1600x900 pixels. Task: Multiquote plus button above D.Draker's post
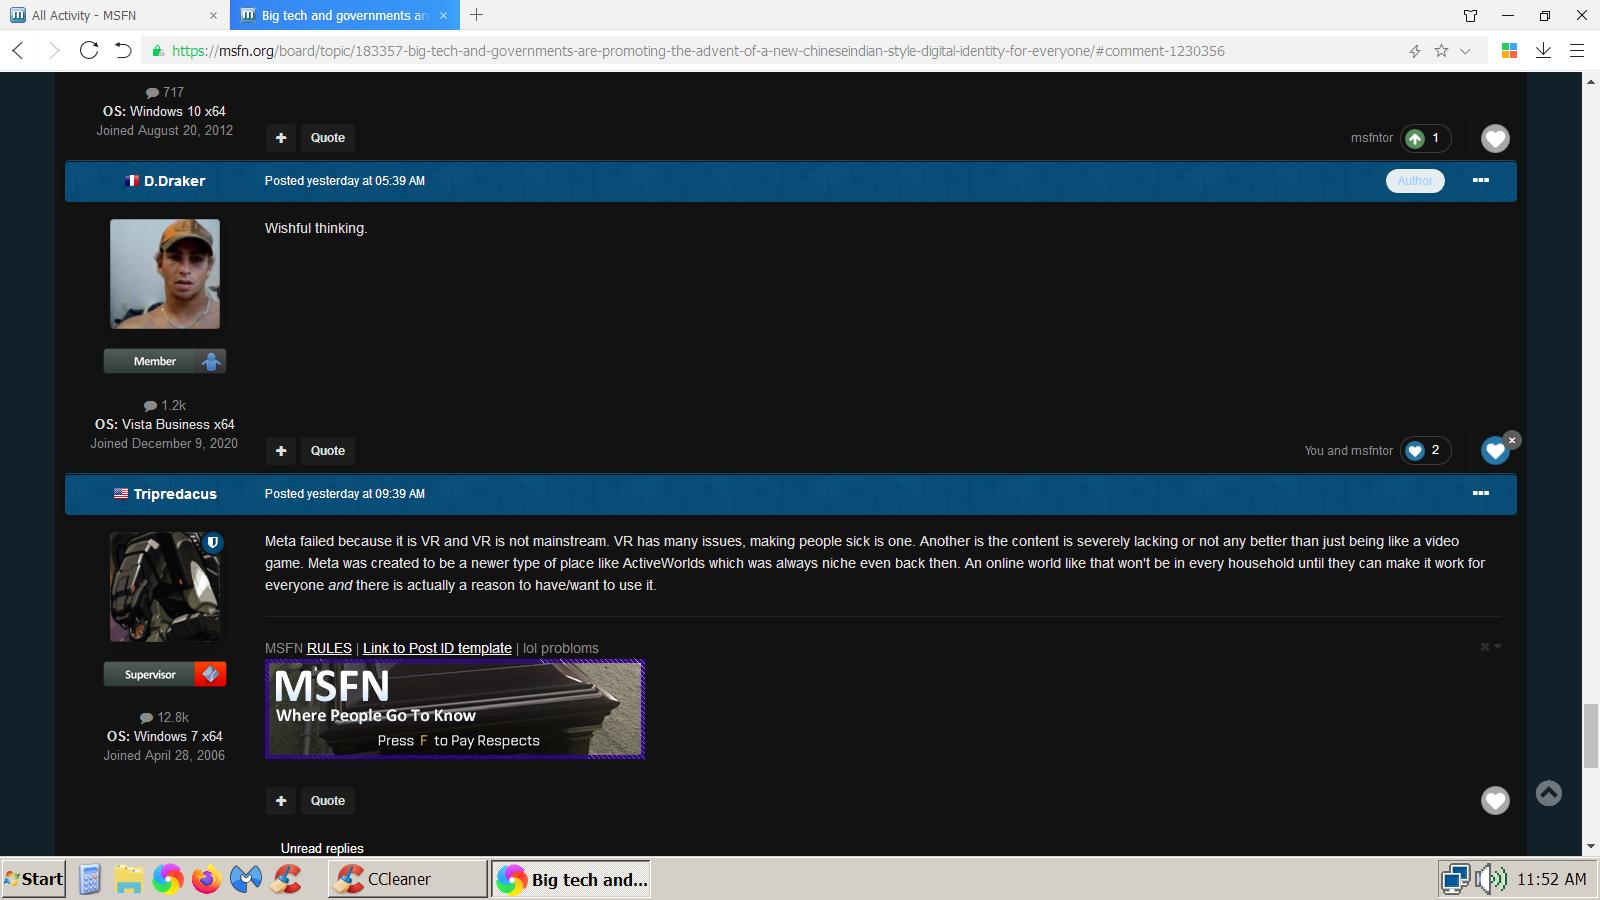coord(281,138)
